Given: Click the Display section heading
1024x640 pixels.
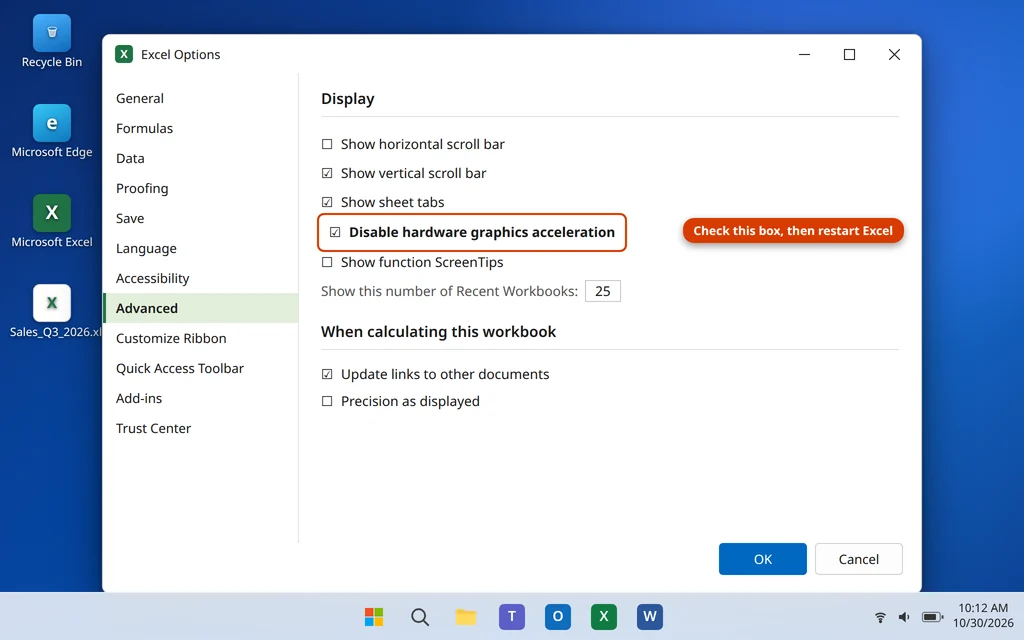Looking at the screenshot, I should 347,99.
